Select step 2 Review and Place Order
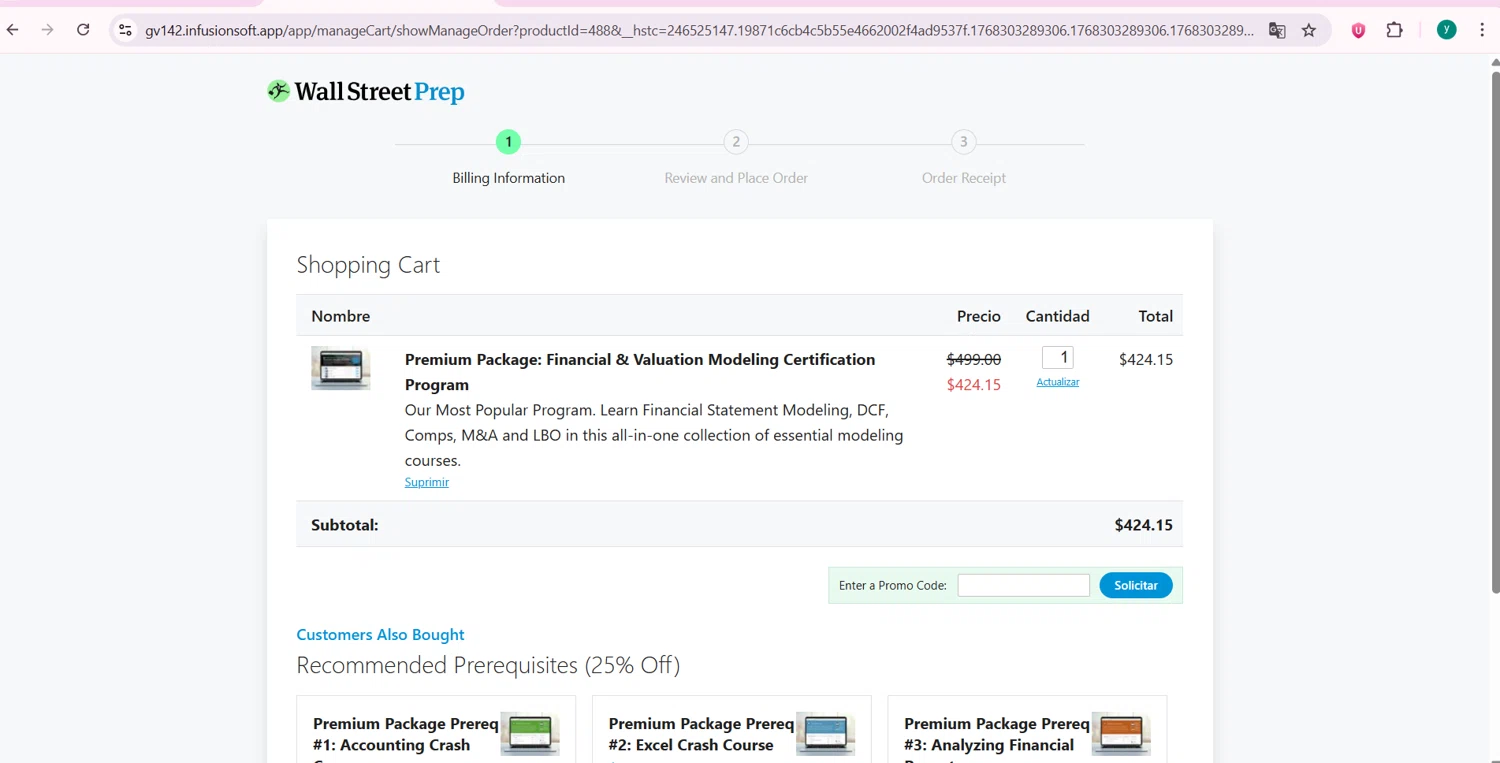The height and width of the screenshot is (763, 1500). click(736, 142)
